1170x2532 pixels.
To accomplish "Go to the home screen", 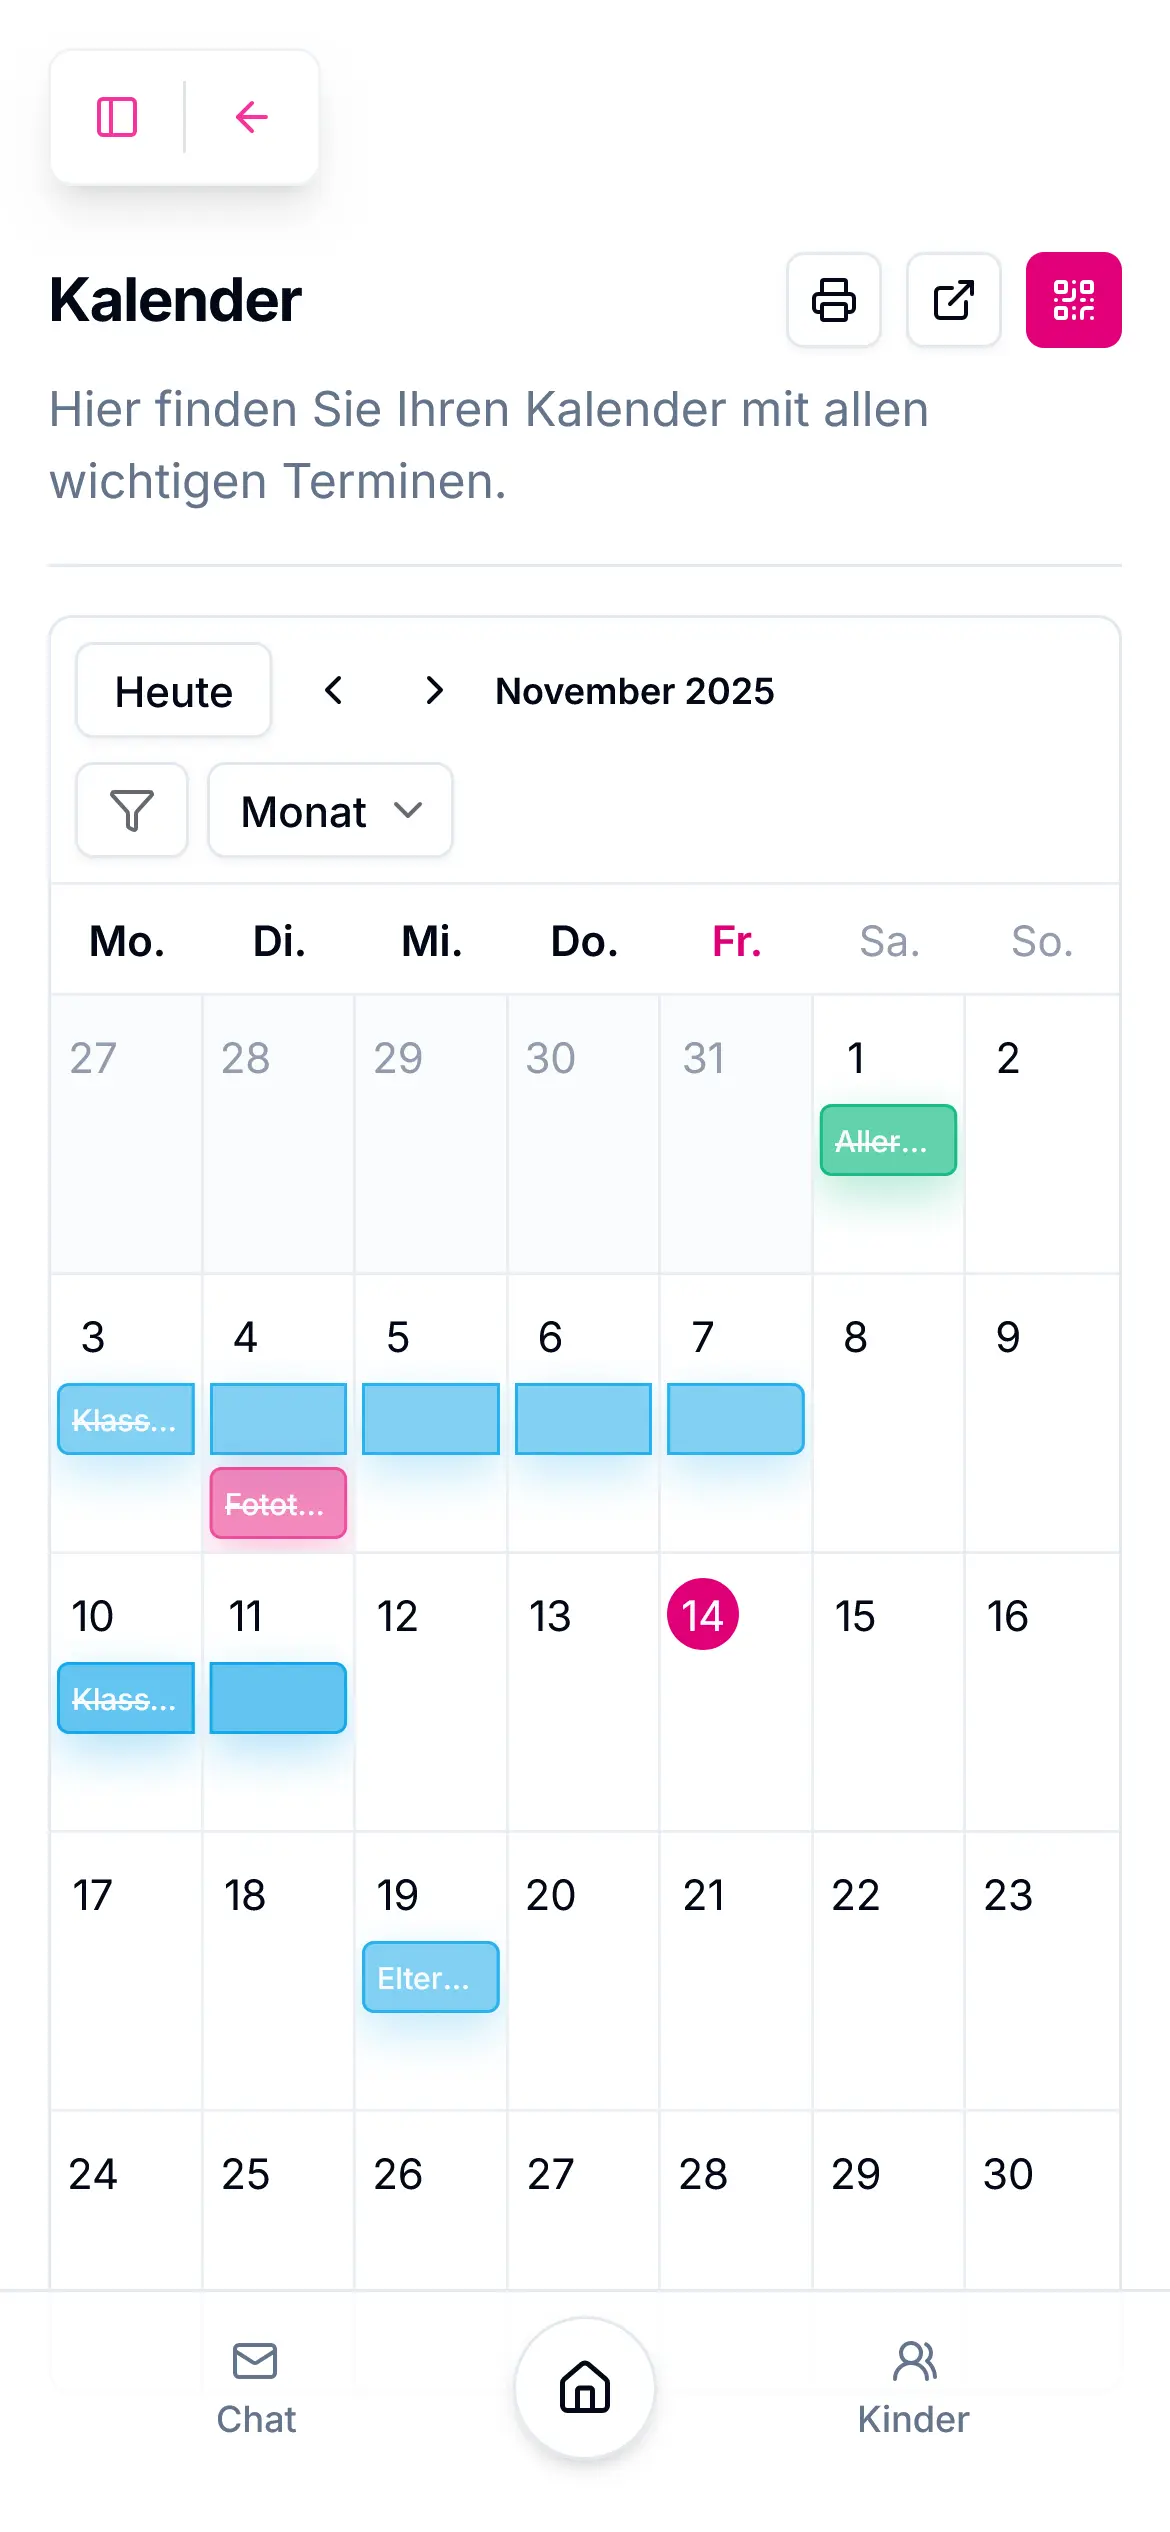I will coord(585,2387).
